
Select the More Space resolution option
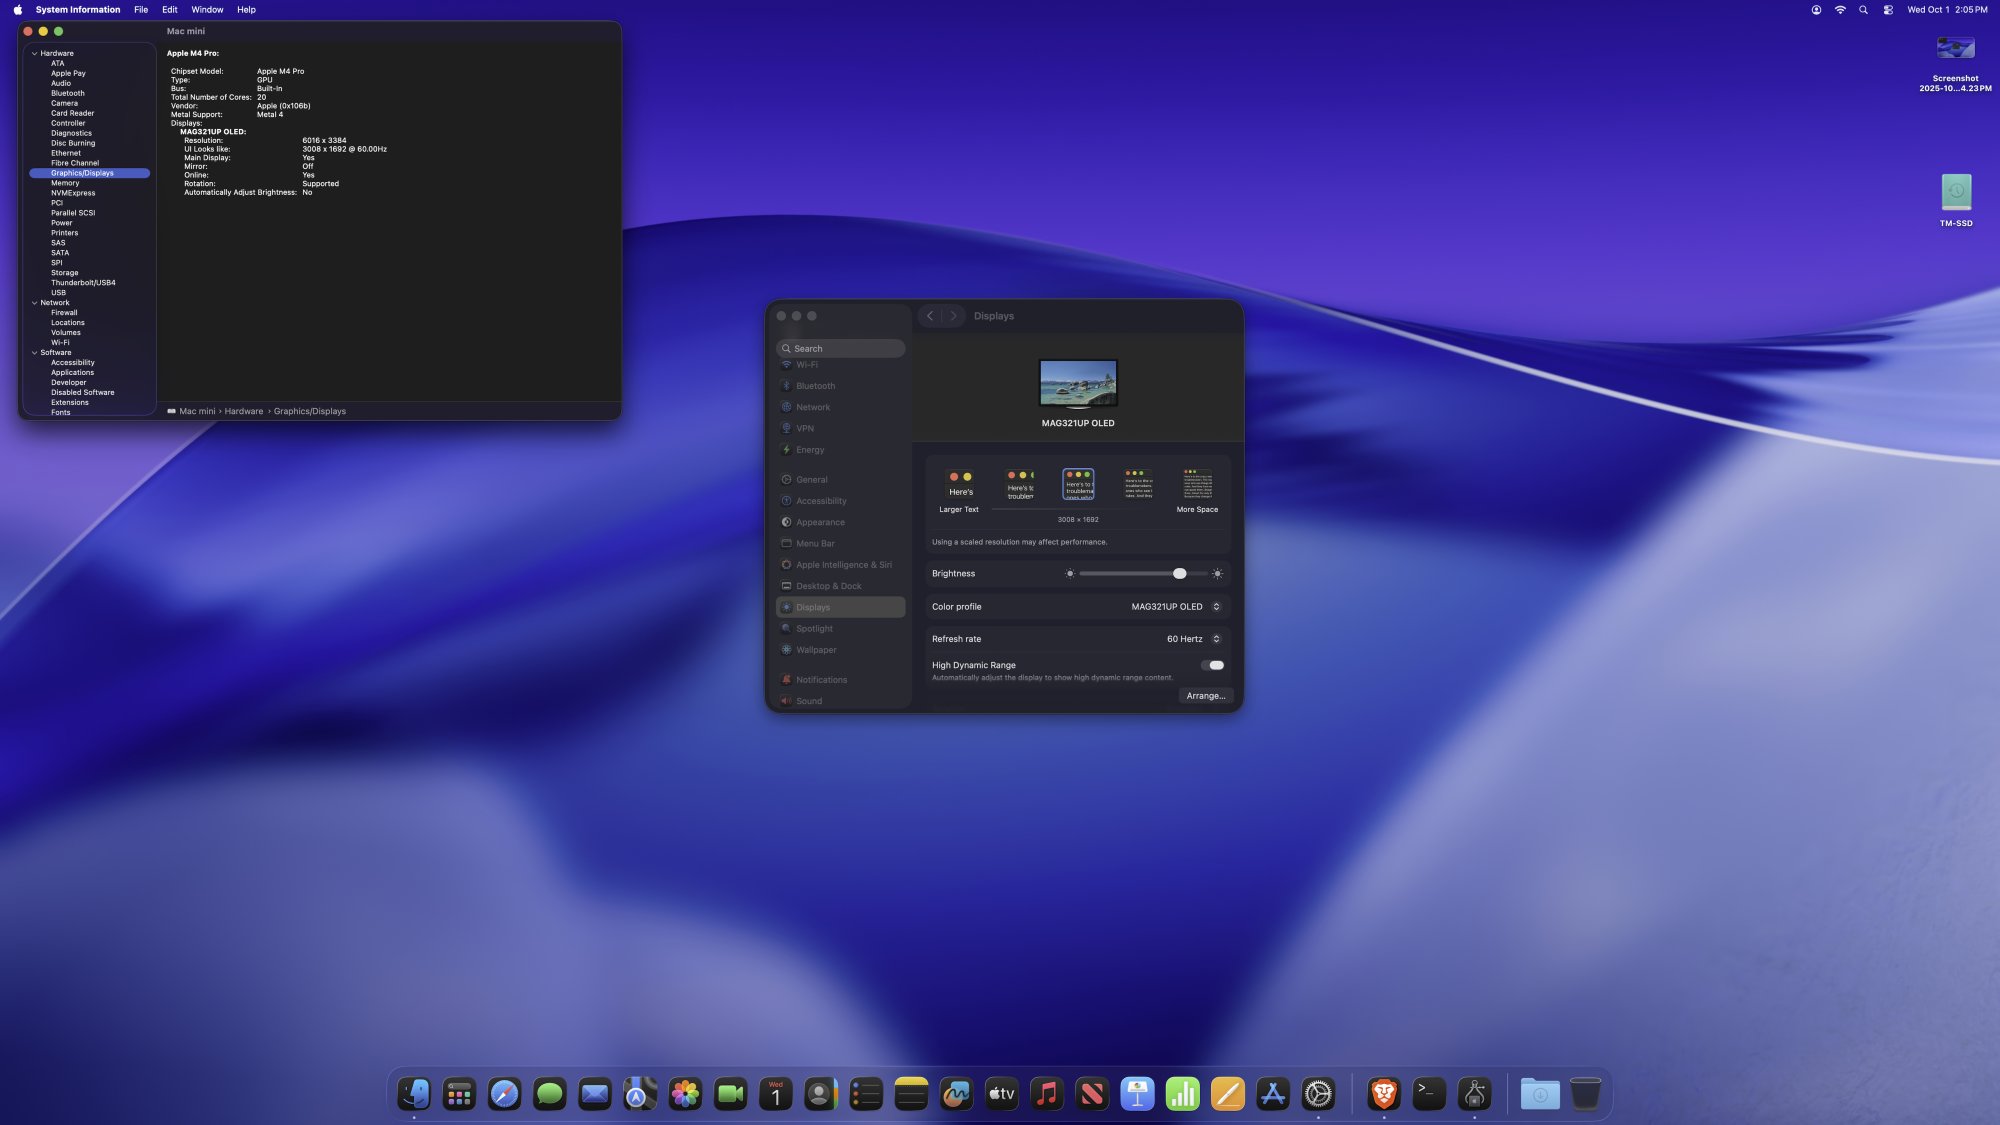1197,485
